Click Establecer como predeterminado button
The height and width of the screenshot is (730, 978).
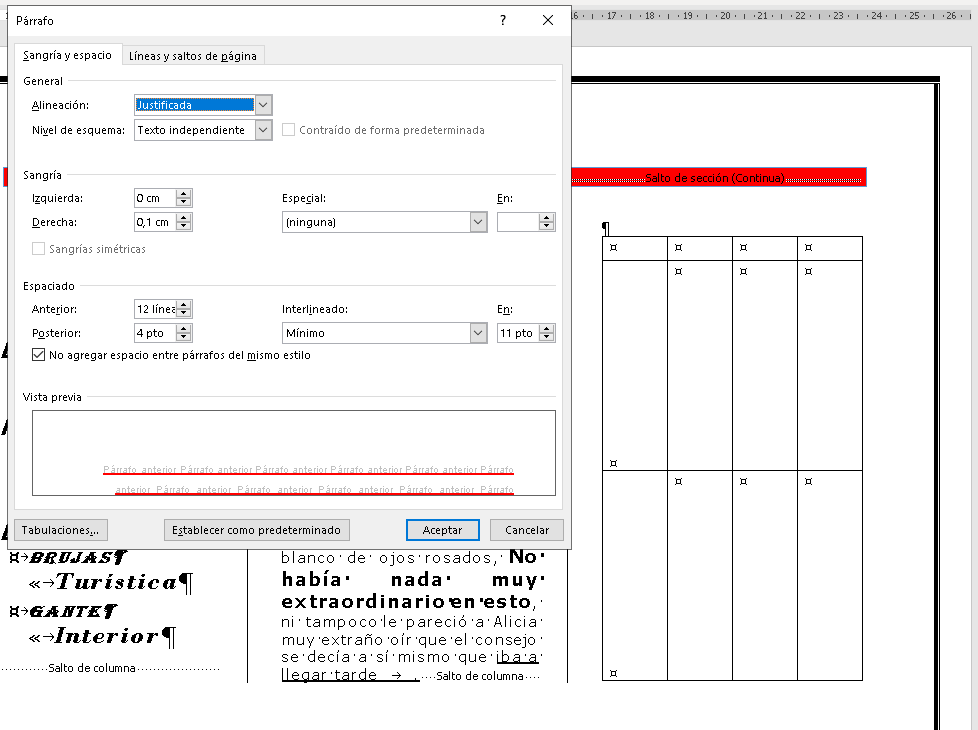click(256, 530)
